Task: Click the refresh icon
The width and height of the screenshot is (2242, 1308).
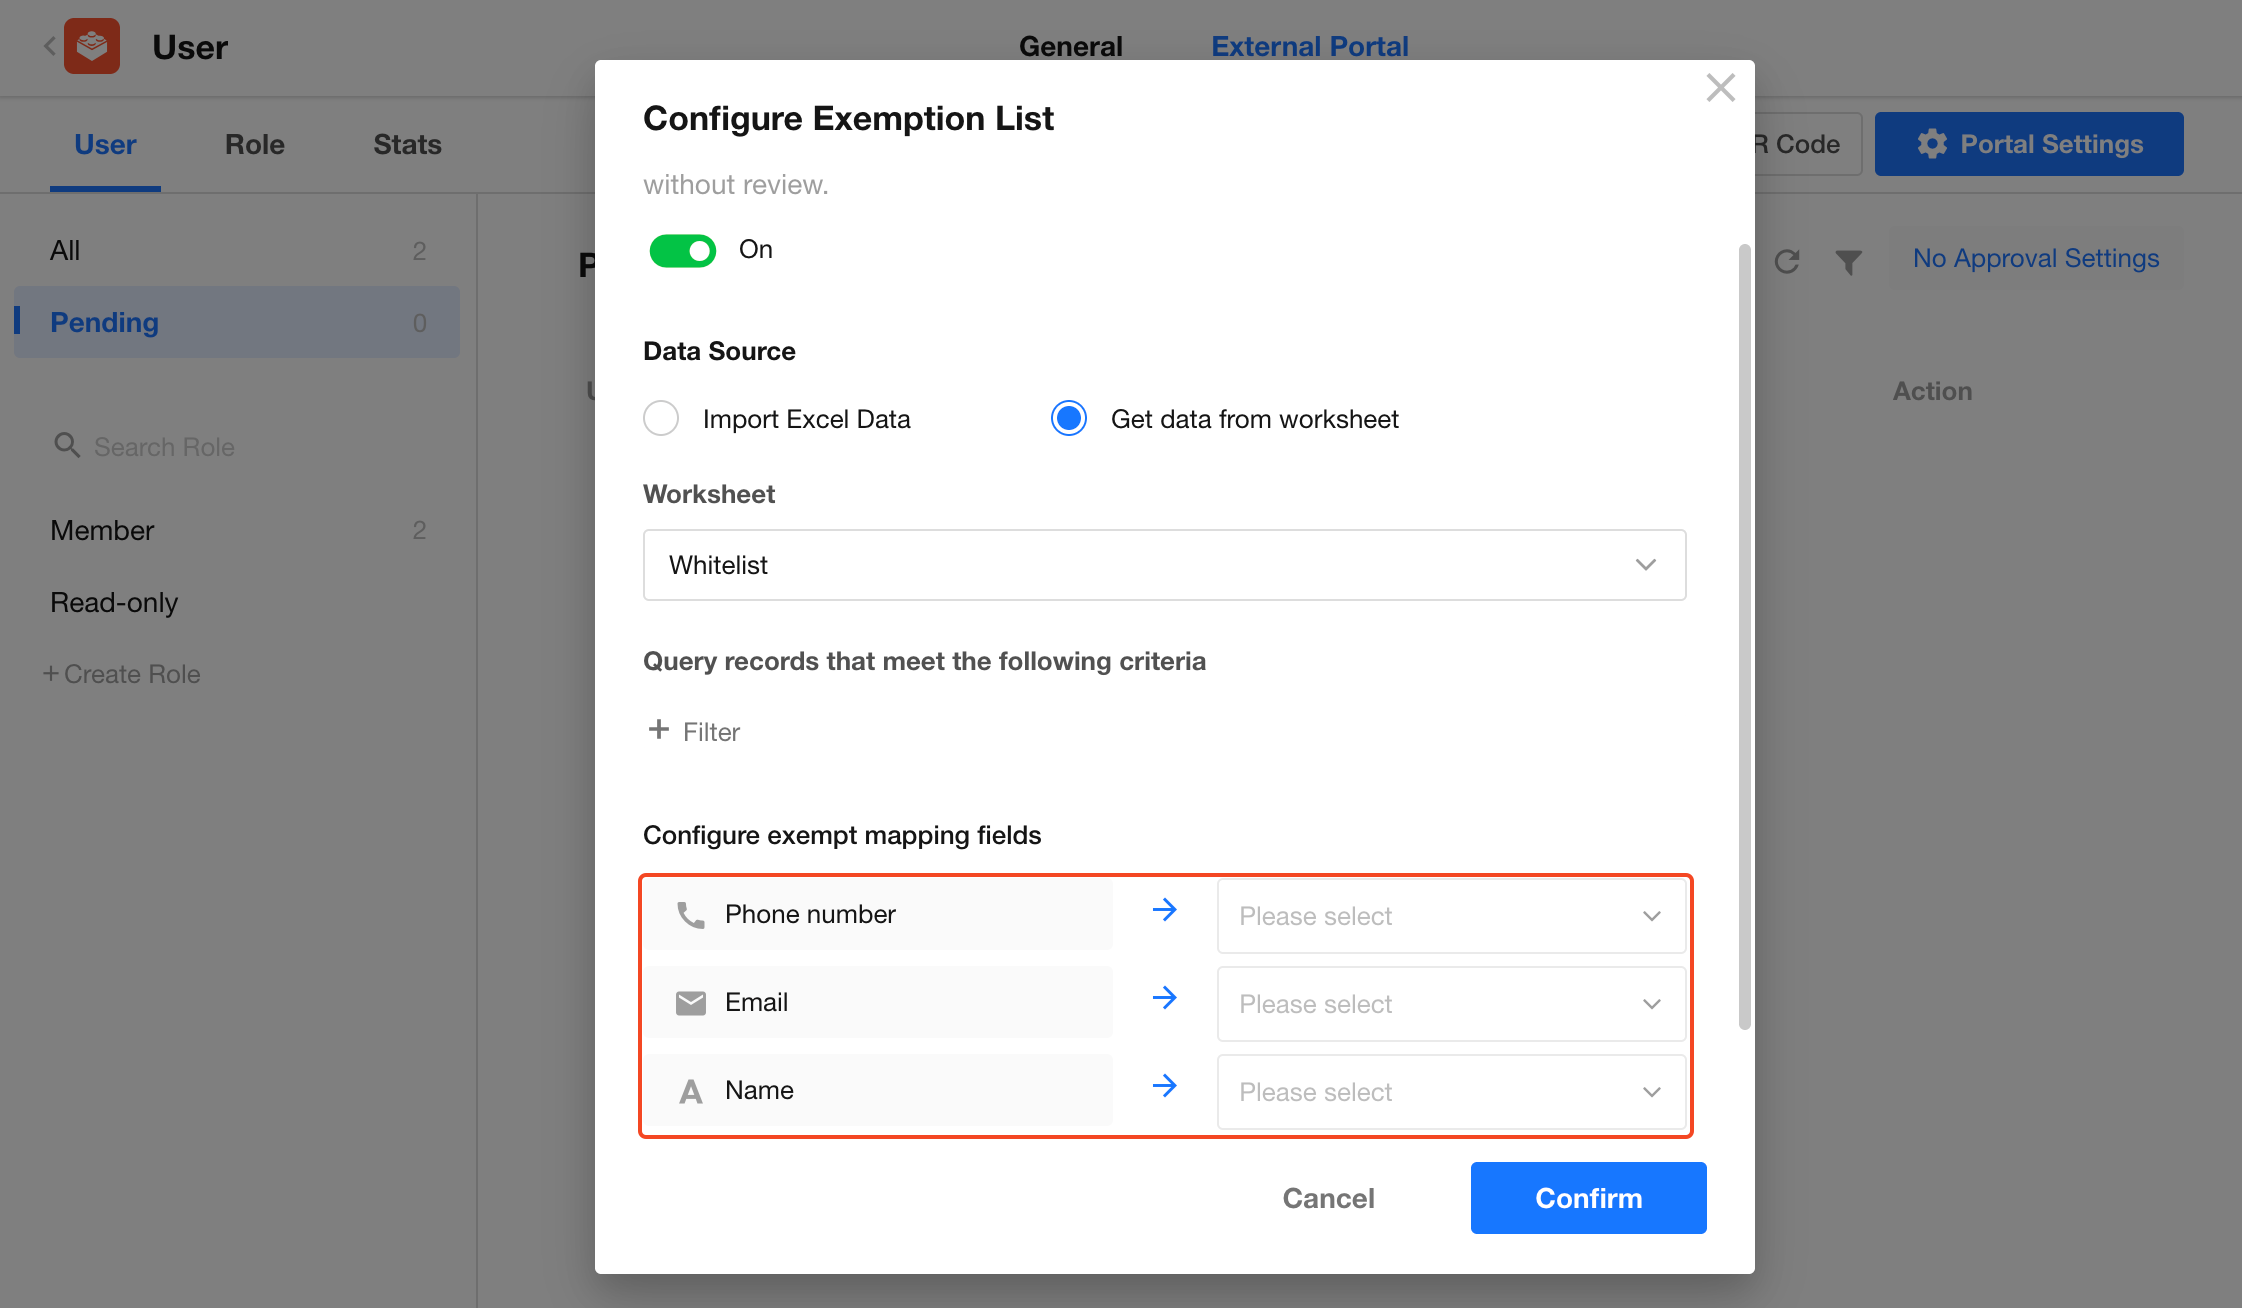Action: click(x=1787, y=261)
